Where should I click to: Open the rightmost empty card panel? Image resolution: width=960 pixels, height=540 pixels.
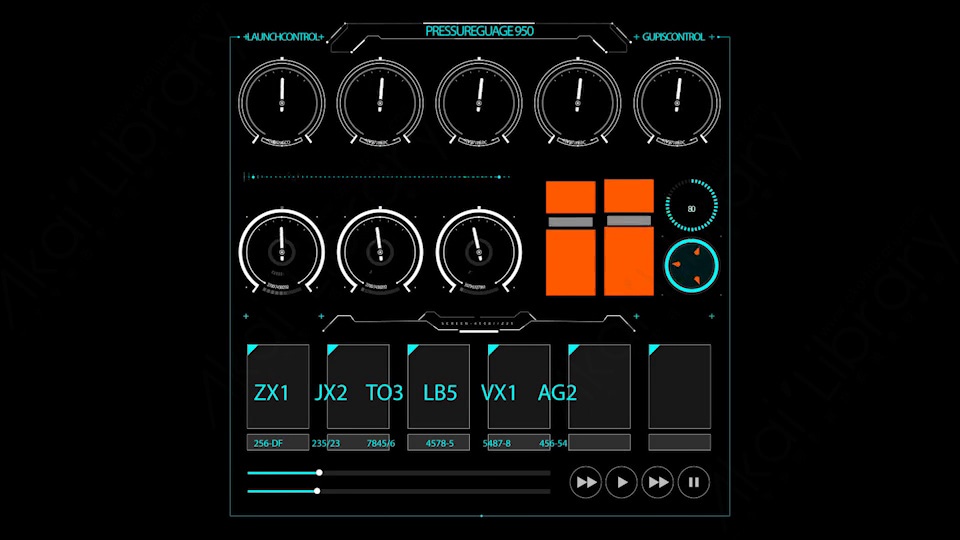(680, 386)
